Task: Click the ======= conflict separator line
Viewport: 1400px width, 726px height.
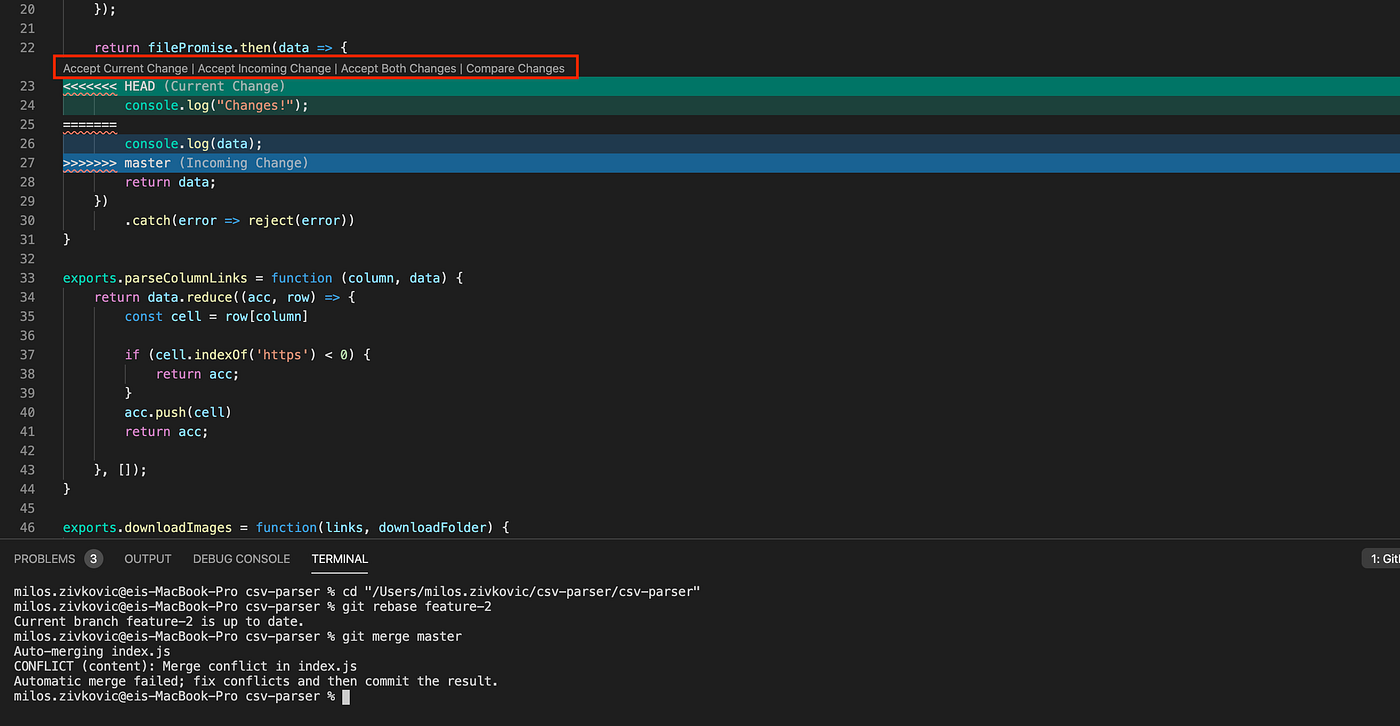Action: click(90, 124)
